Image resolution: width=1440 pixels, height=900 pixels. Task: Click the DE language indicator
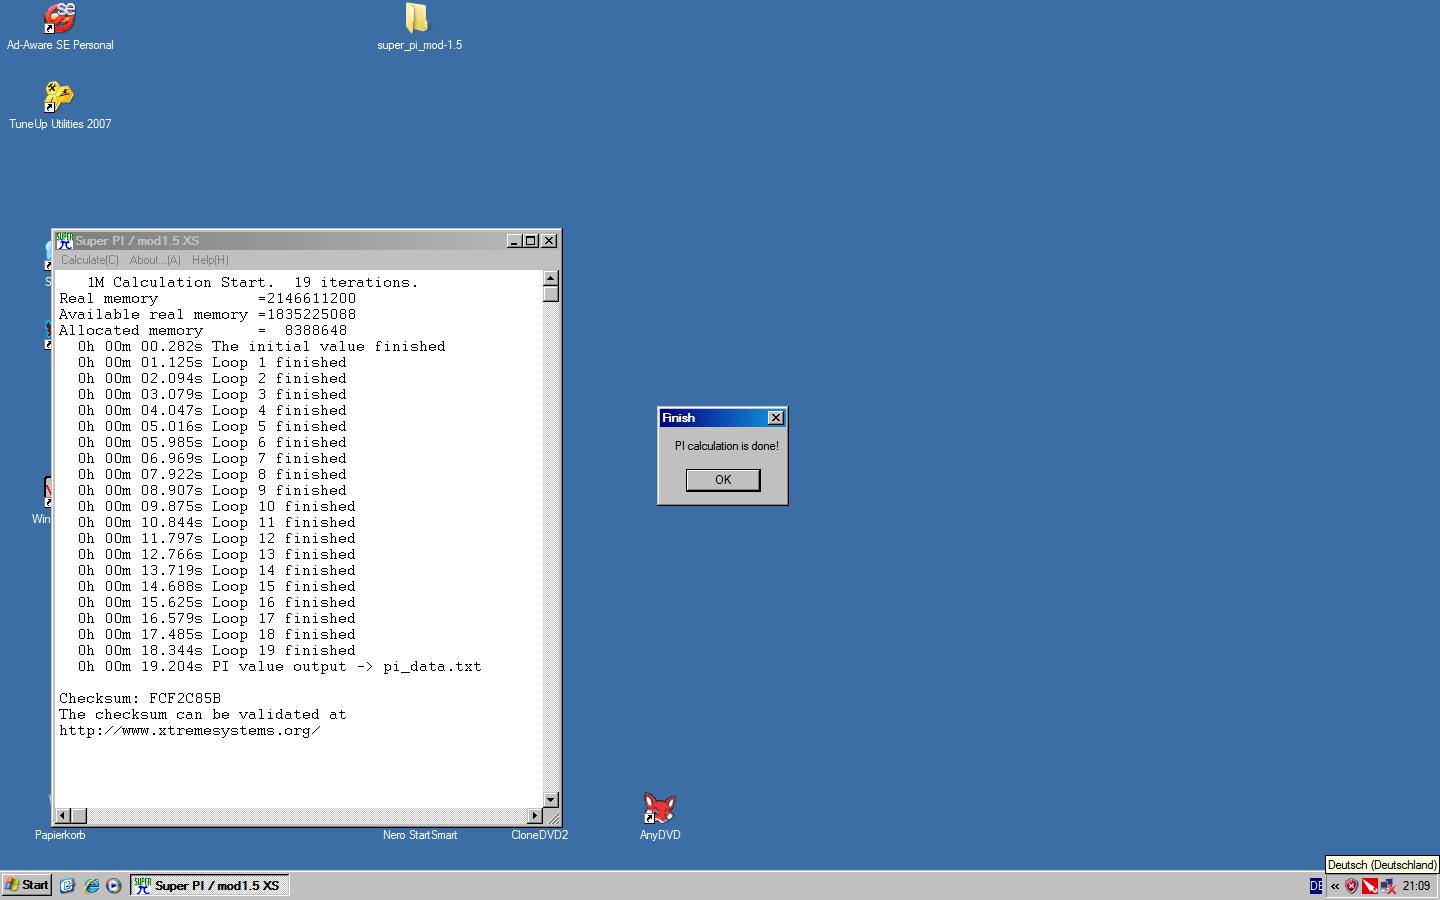[x=1315, y=886]
